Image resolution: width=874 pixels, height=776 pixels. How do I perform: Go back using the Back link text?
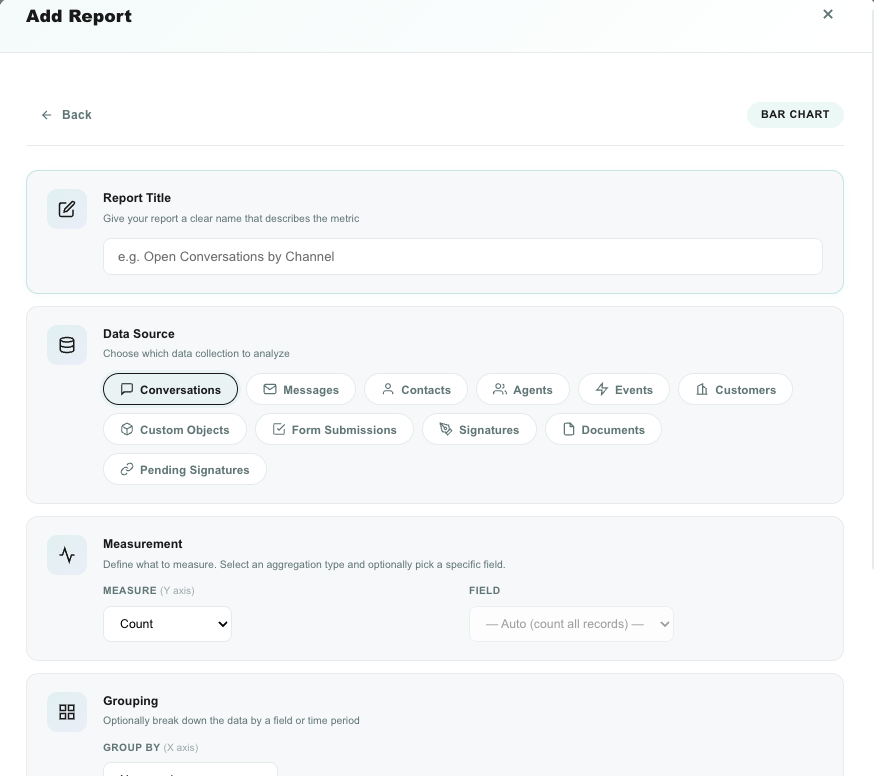click(x=77, y=115)
